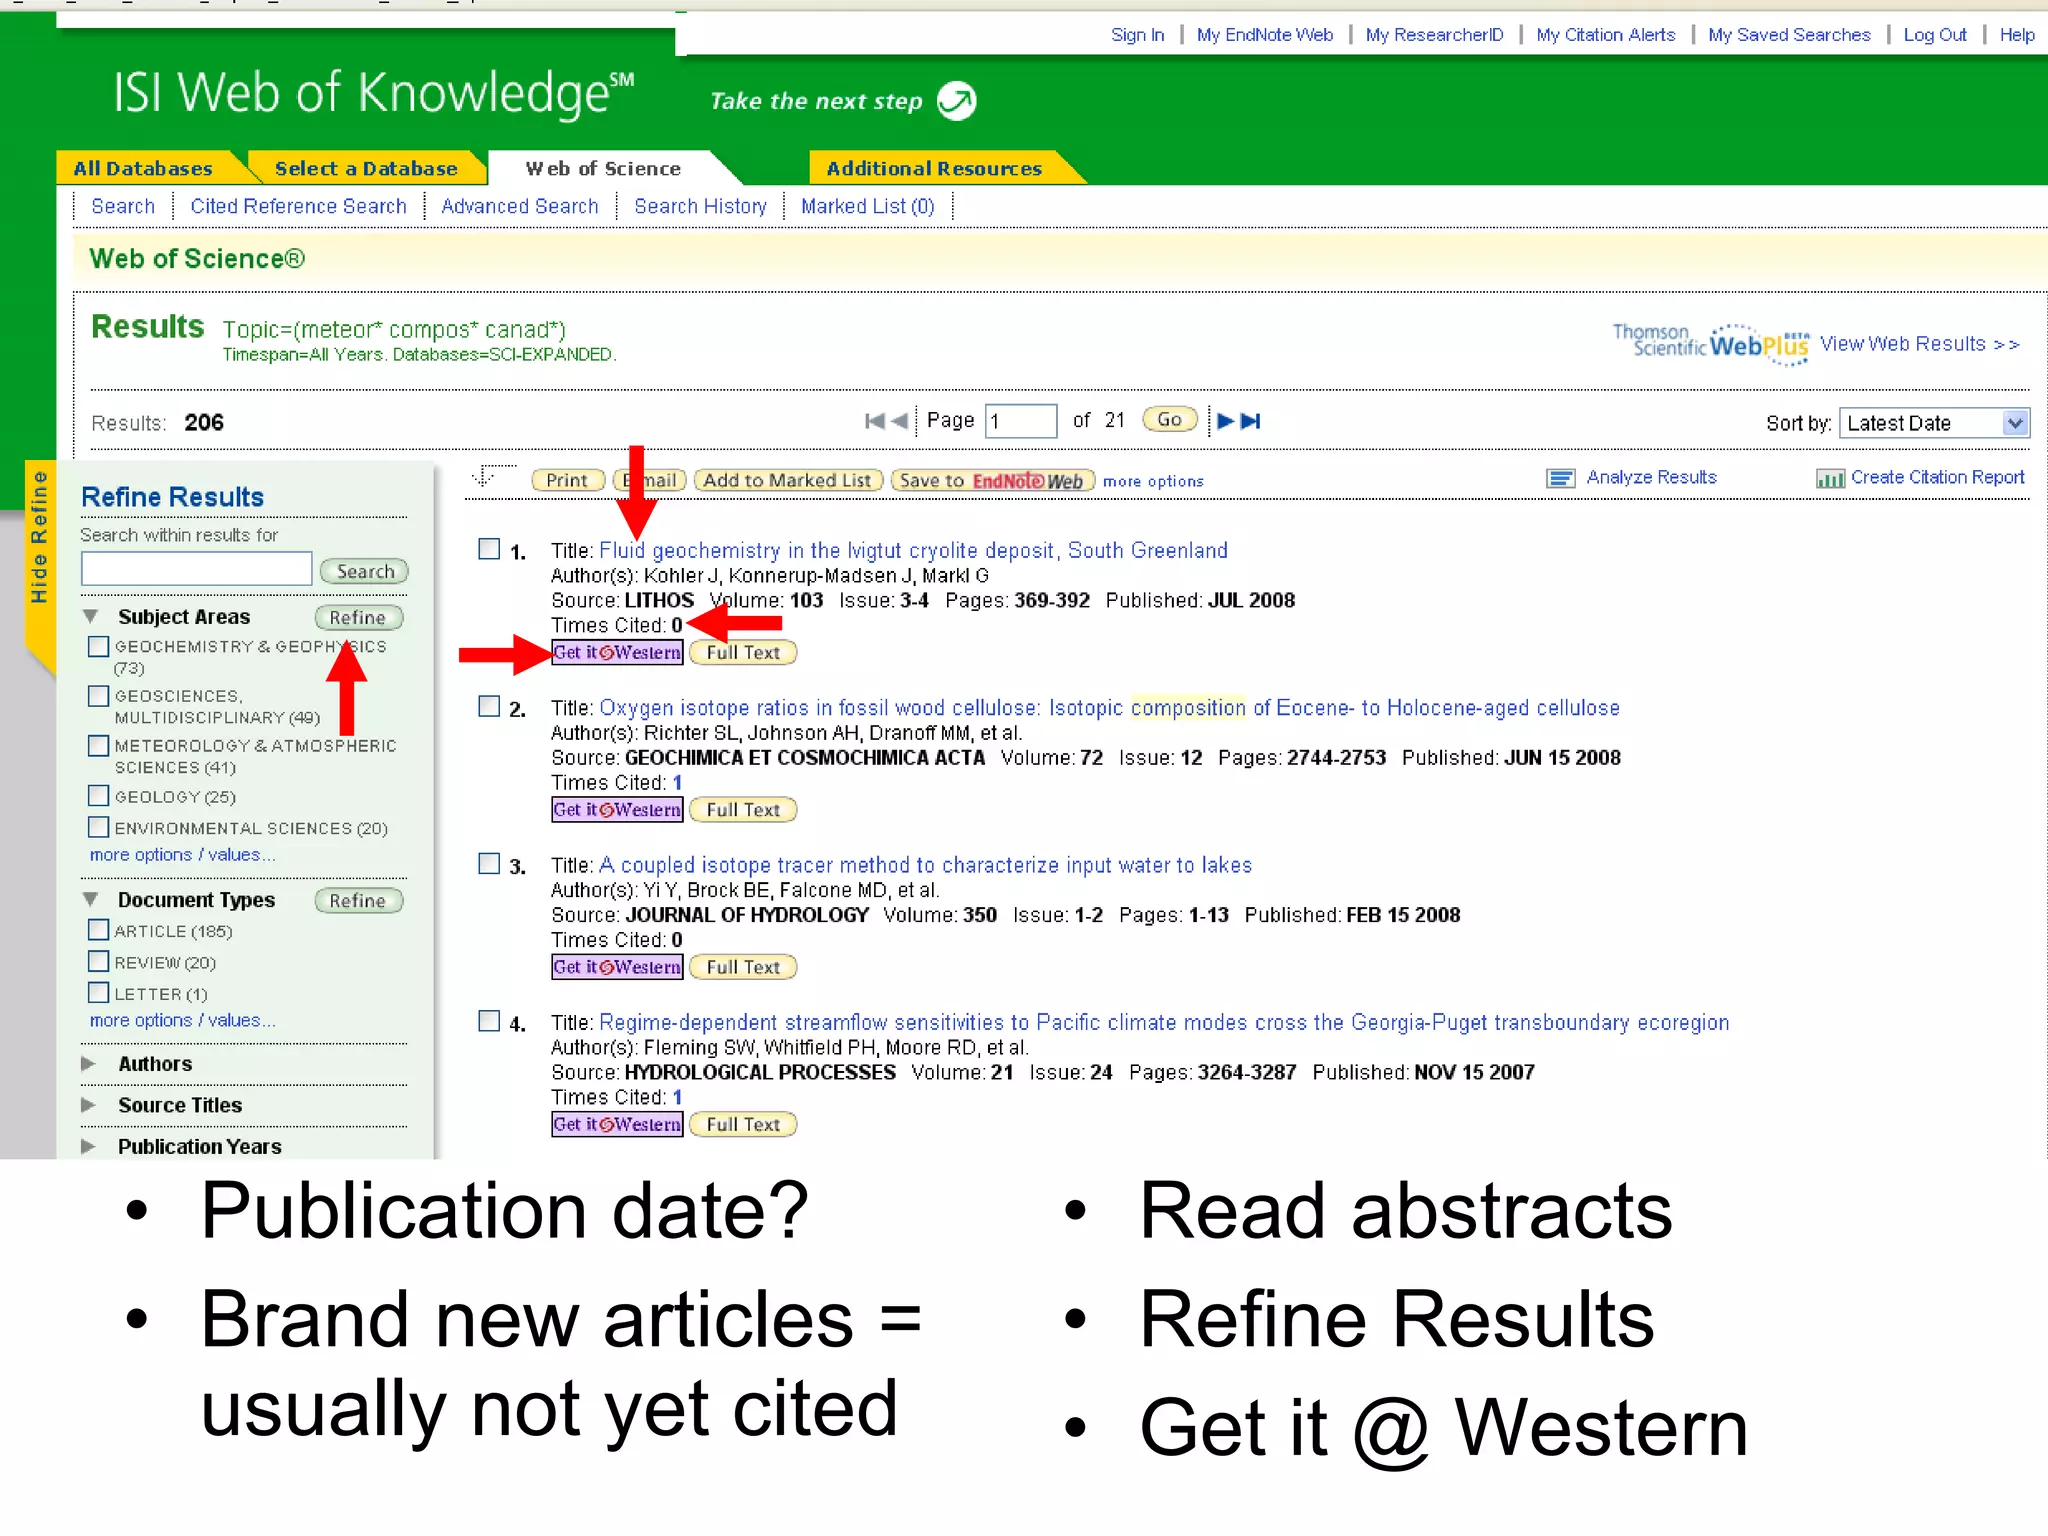Click the page number input field
2048x1536 pixels.
[x=1021, y=421]
